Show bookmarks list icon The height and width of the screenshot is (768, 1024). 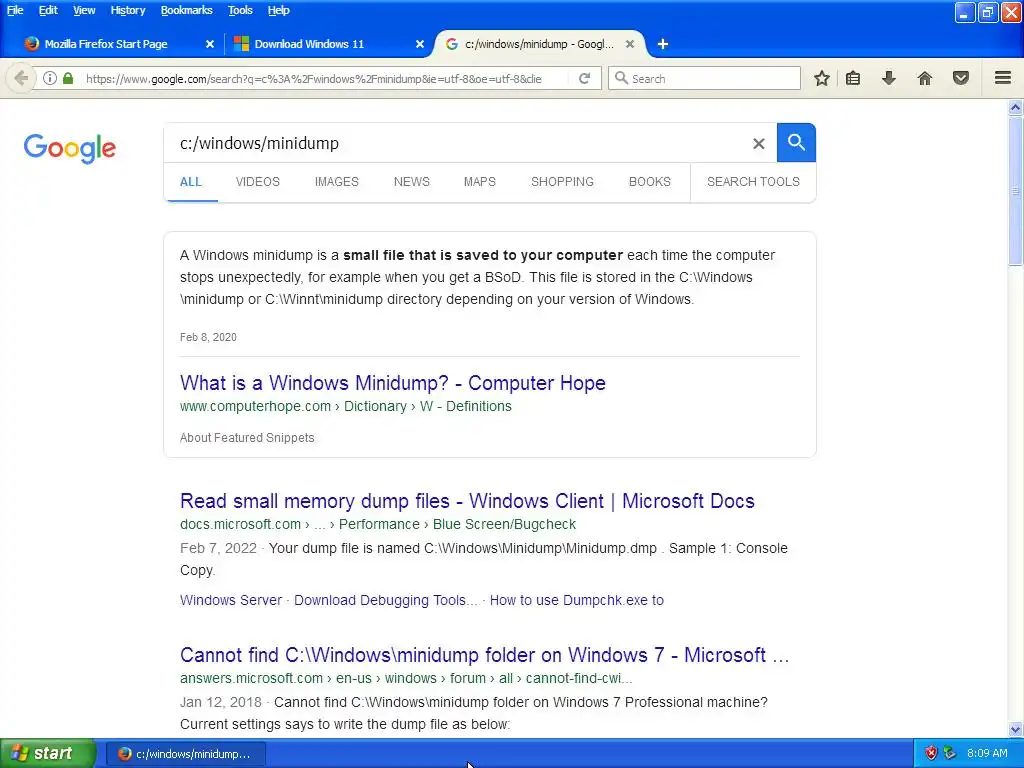click(853, 78)
